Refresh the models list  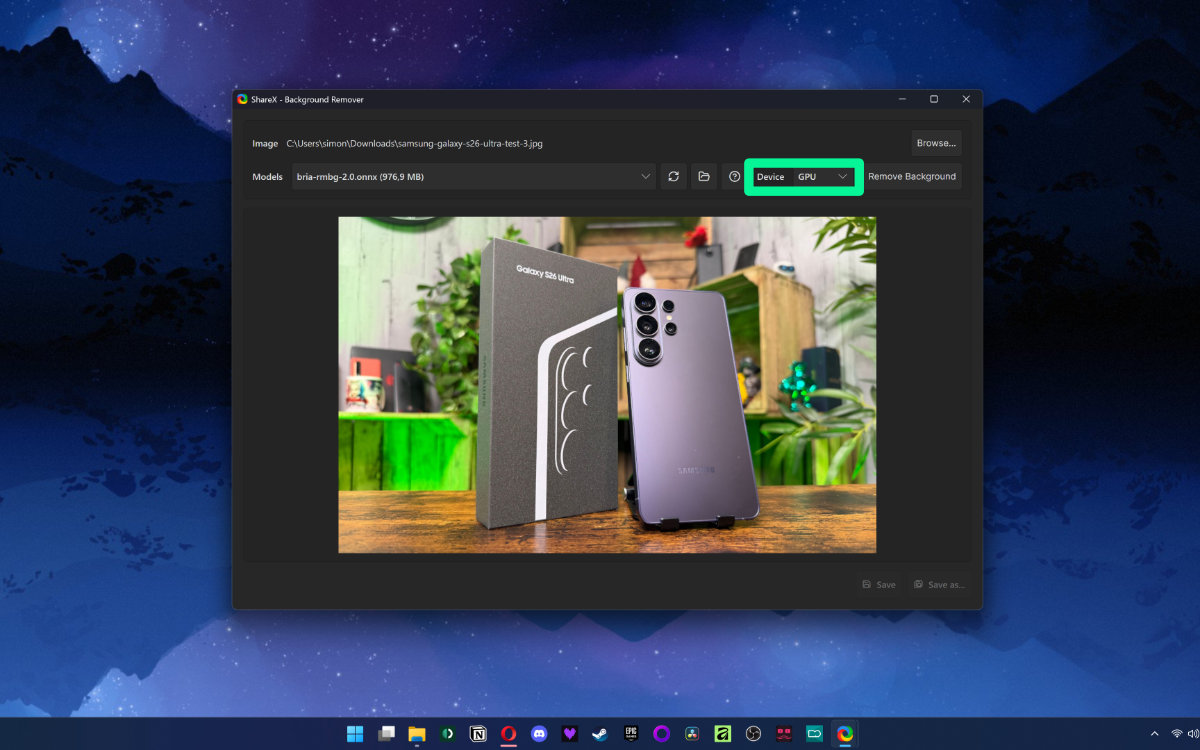click(x=674, y=176)
